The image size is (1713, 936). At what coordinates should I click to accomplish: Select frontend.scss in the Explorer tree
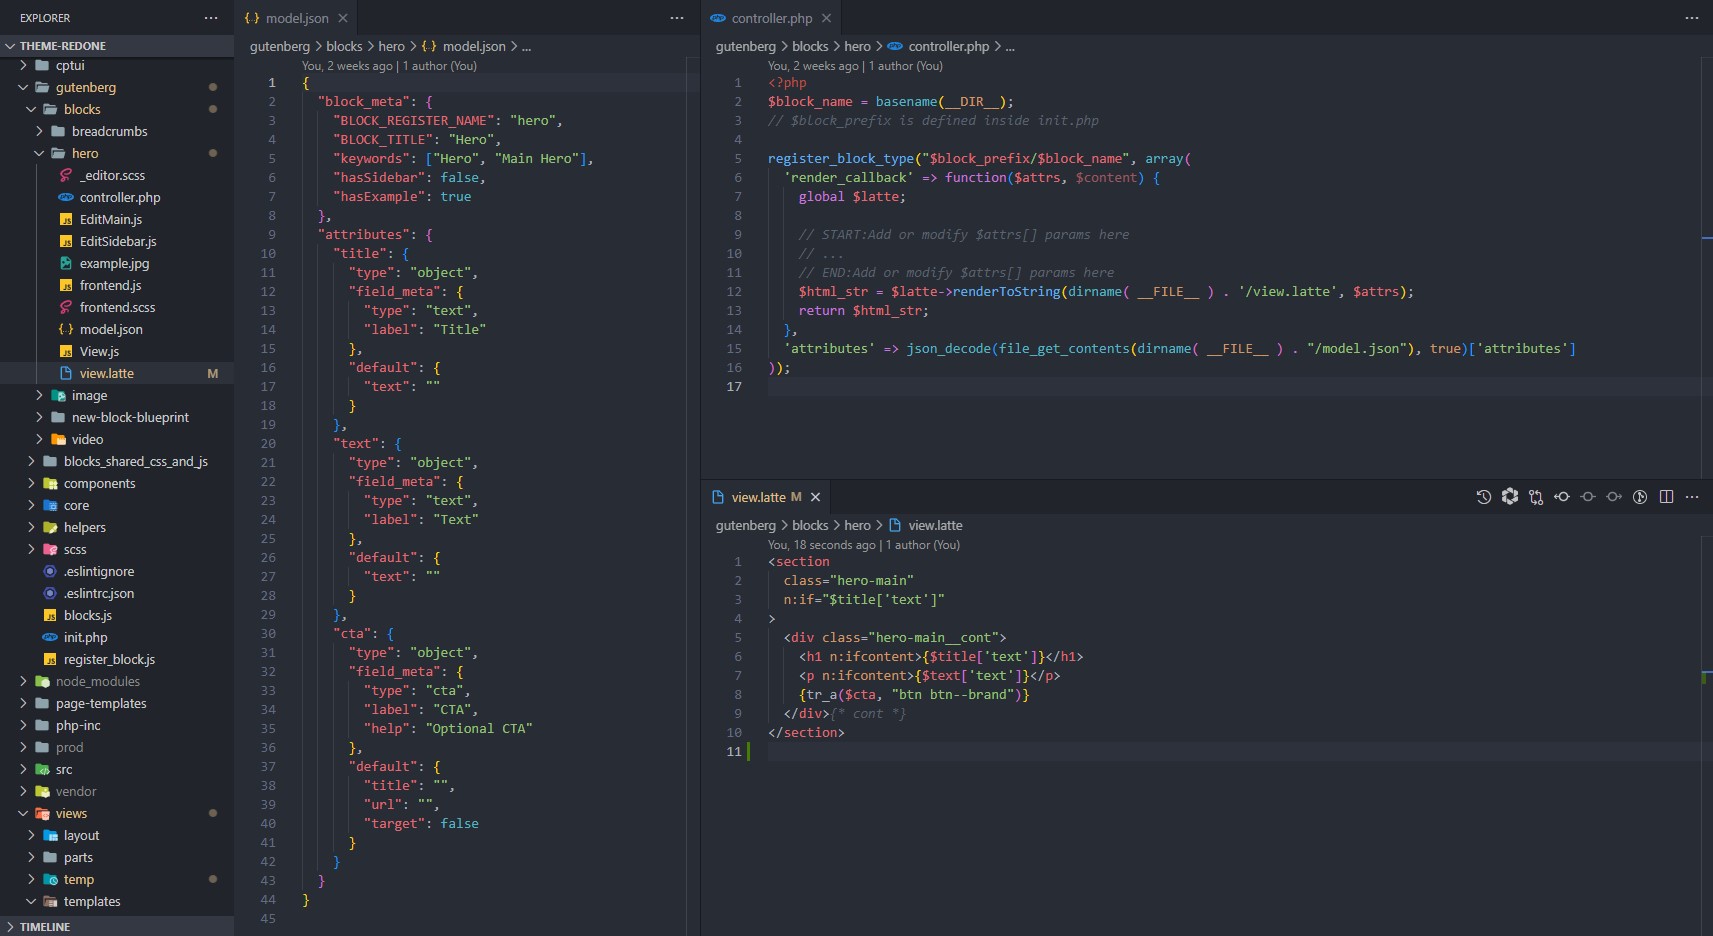tap(118, 307)
